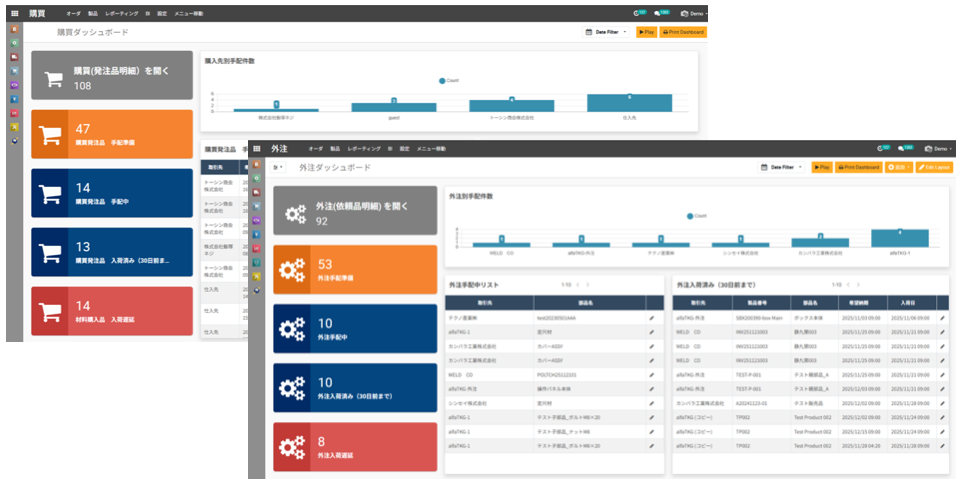
Task: Click edit pencil in first 外注入荷済み row
Action: (x=941, y=317)
